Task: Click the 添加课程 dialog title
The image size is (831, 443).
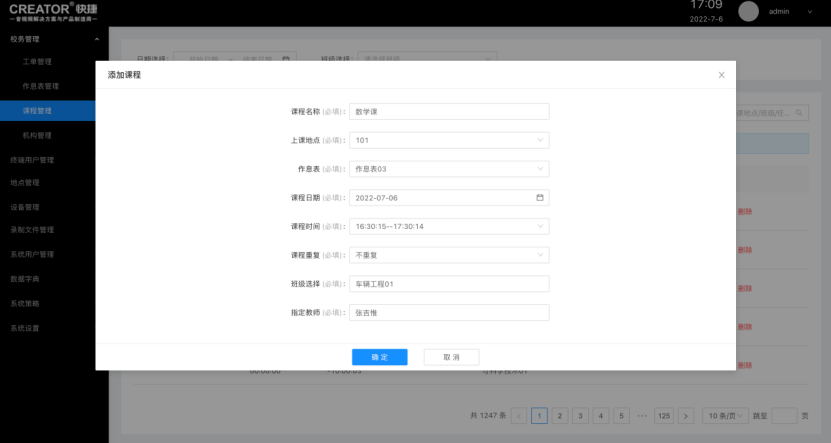Action: (125, 75)
